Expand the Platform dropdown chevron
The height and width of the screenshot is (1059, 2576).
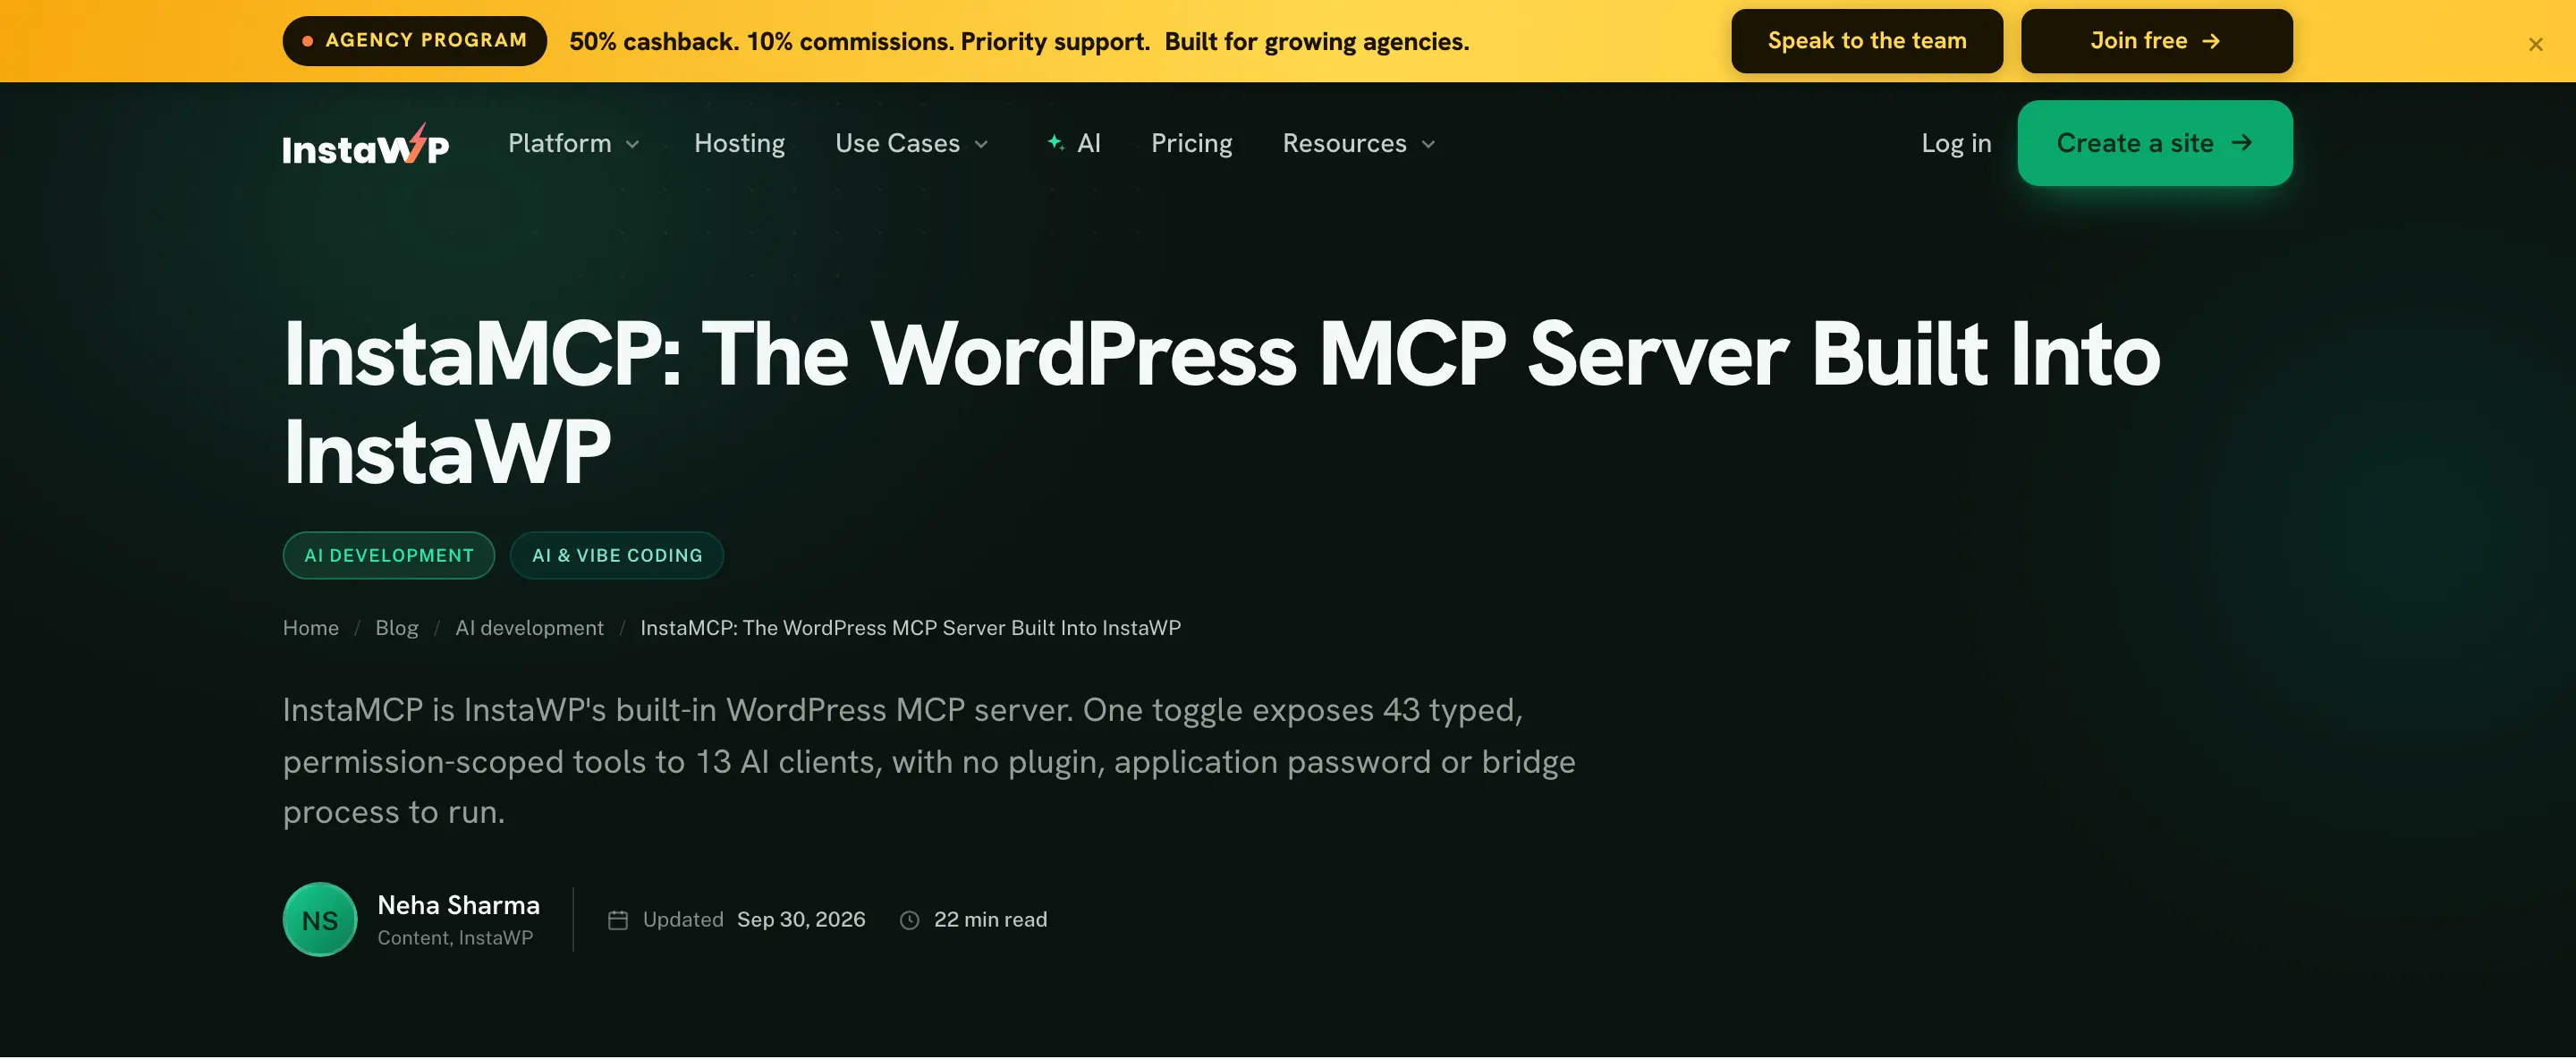coord(632,145)
